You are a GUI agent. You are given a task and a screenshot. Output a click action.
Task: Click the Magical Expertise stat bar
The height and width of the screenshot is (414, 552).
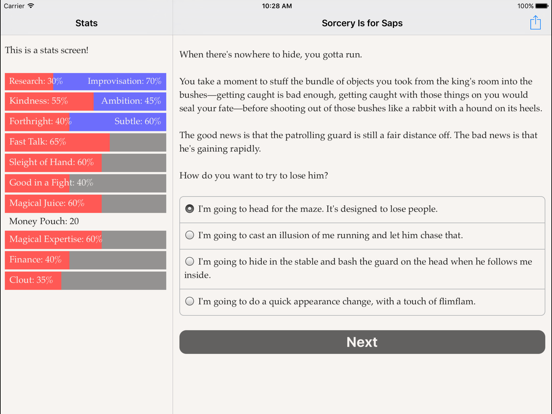(86, 240)
